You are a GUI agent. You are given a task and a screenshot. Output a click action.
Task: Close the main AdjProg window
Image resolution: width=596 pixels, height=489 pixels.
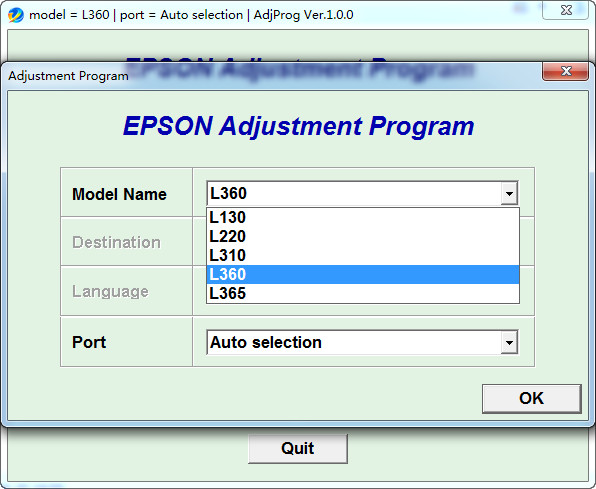[x=565, y=10]
